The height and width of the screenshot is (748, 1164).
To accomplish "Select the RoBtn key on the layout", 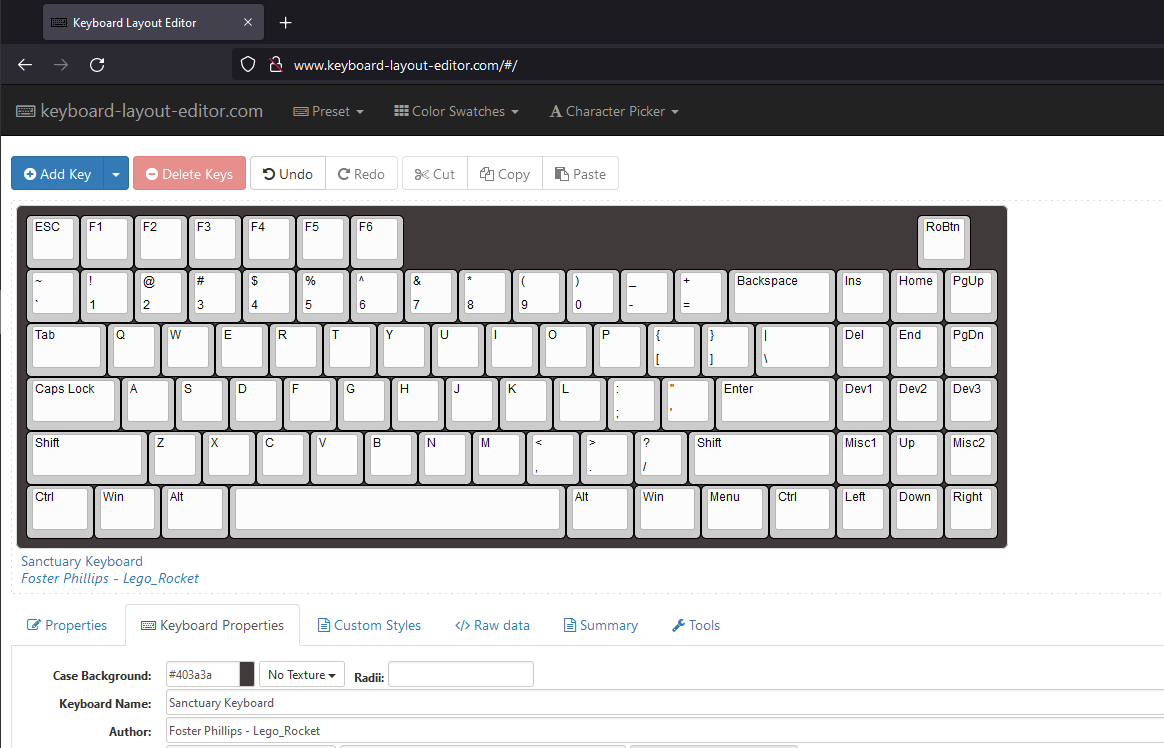I will click(943, 240).
